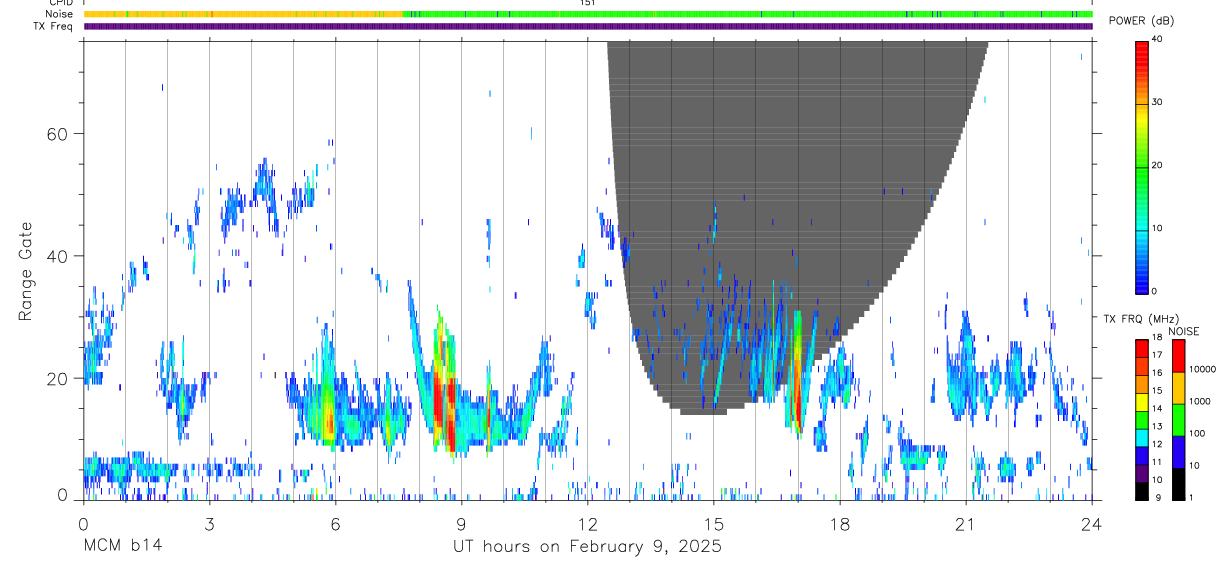Click hour tick '15' on UT axis
The height and width of the screenshot is (567, 1228).
[x=713, y=524]
